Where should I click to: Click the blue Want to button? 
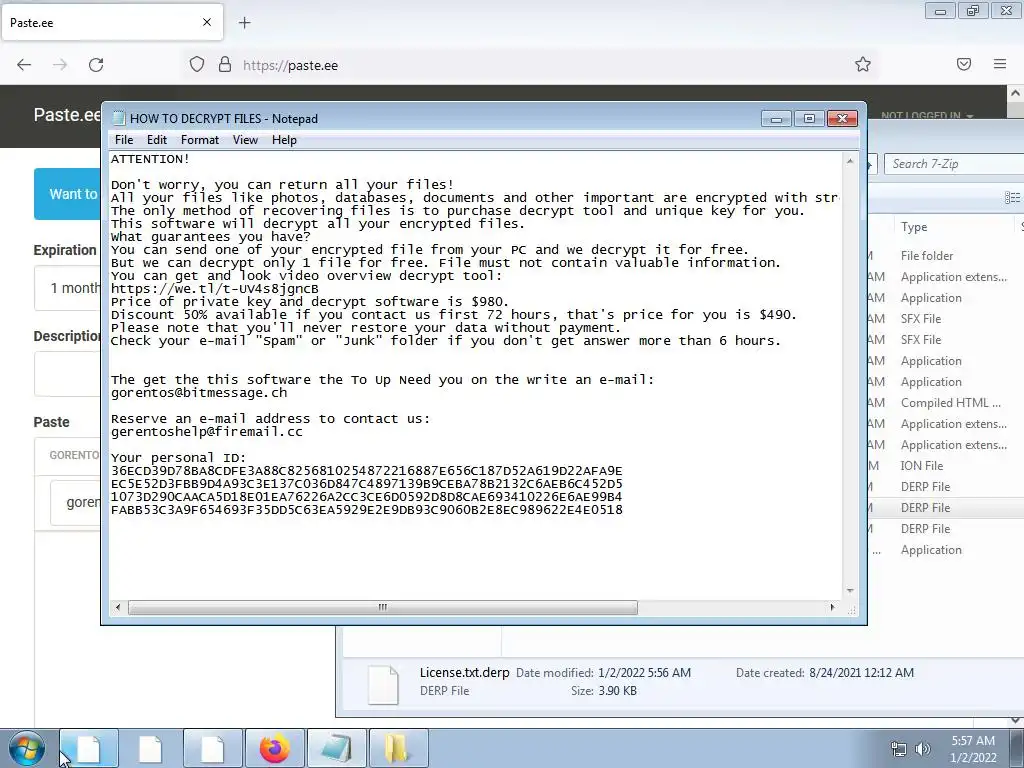click(67, 194)
